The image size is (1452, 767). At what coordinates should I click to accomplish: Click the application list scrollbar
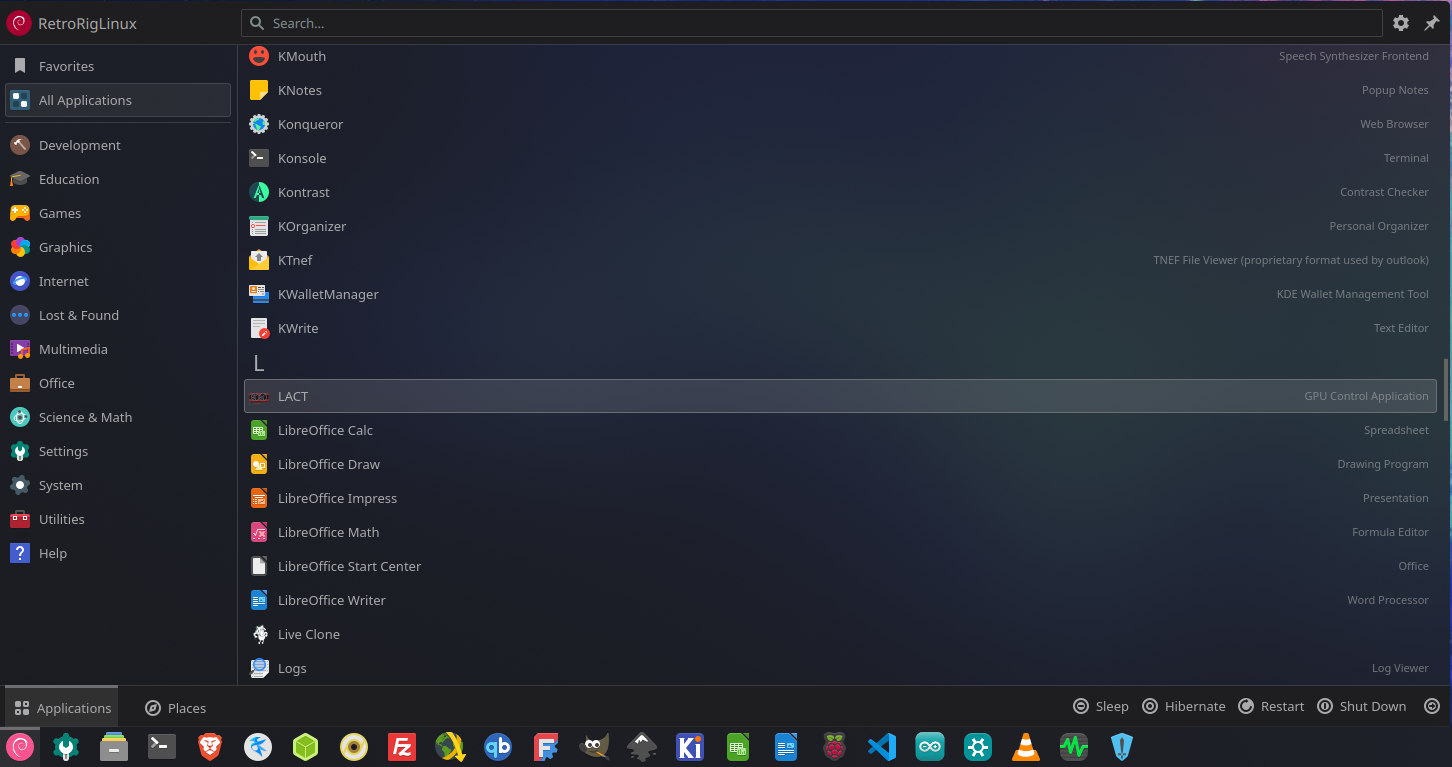(1445, 390)
